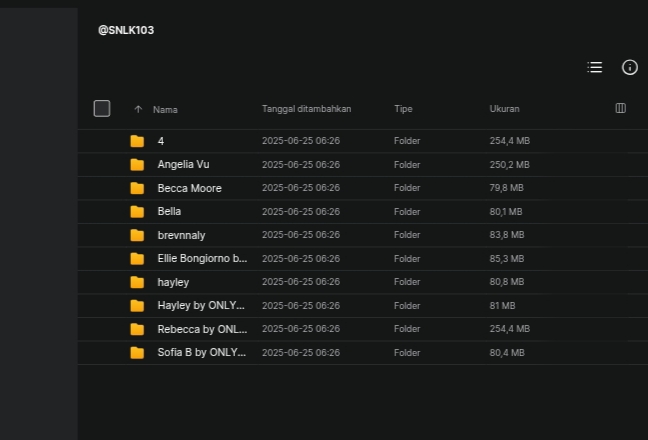The height and width of the screenshot is (440, 648).
Task: Open the Bella folder
Action: point(169,211)
